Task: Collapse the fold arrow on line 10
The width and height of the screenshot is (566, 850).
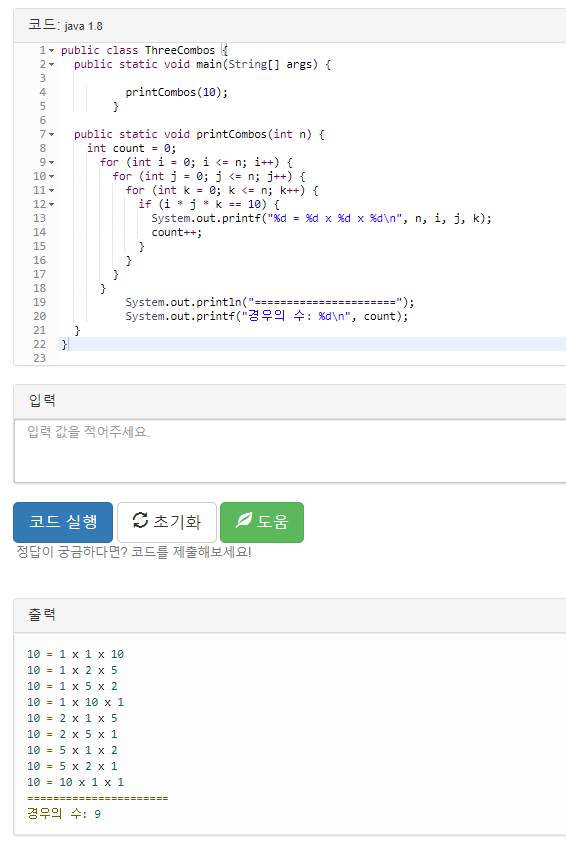Action: 52,176
